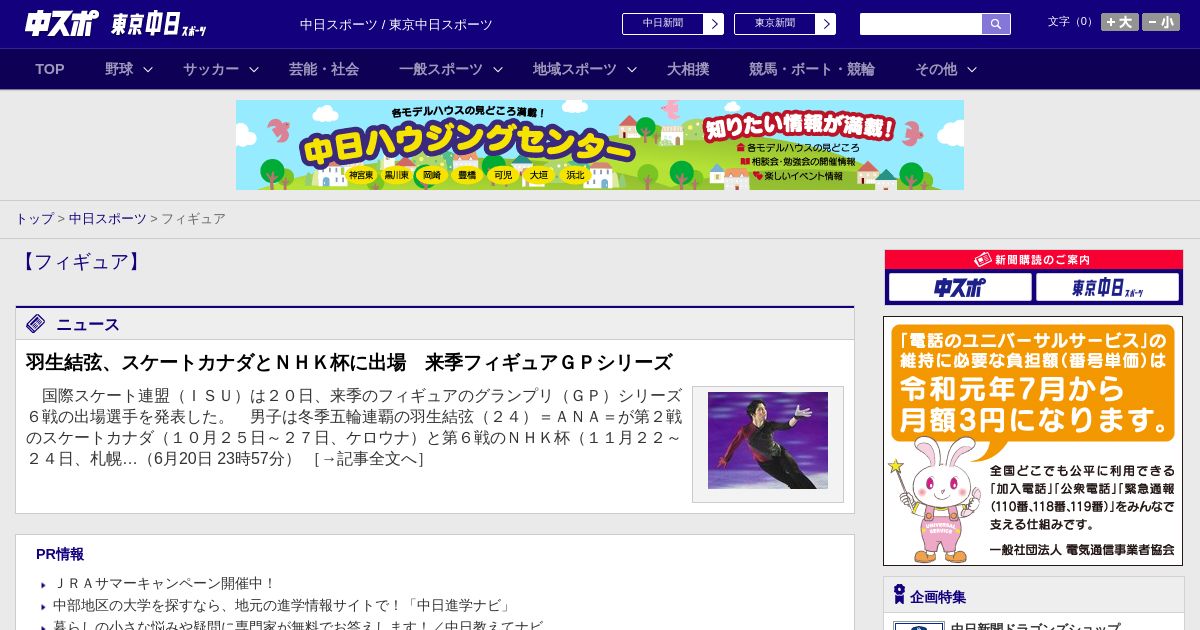Image resolution: width=1200 pixels, height=630 pixels.
Task: Open the 東京新聞 link button
Action: [x=775, y=24]
